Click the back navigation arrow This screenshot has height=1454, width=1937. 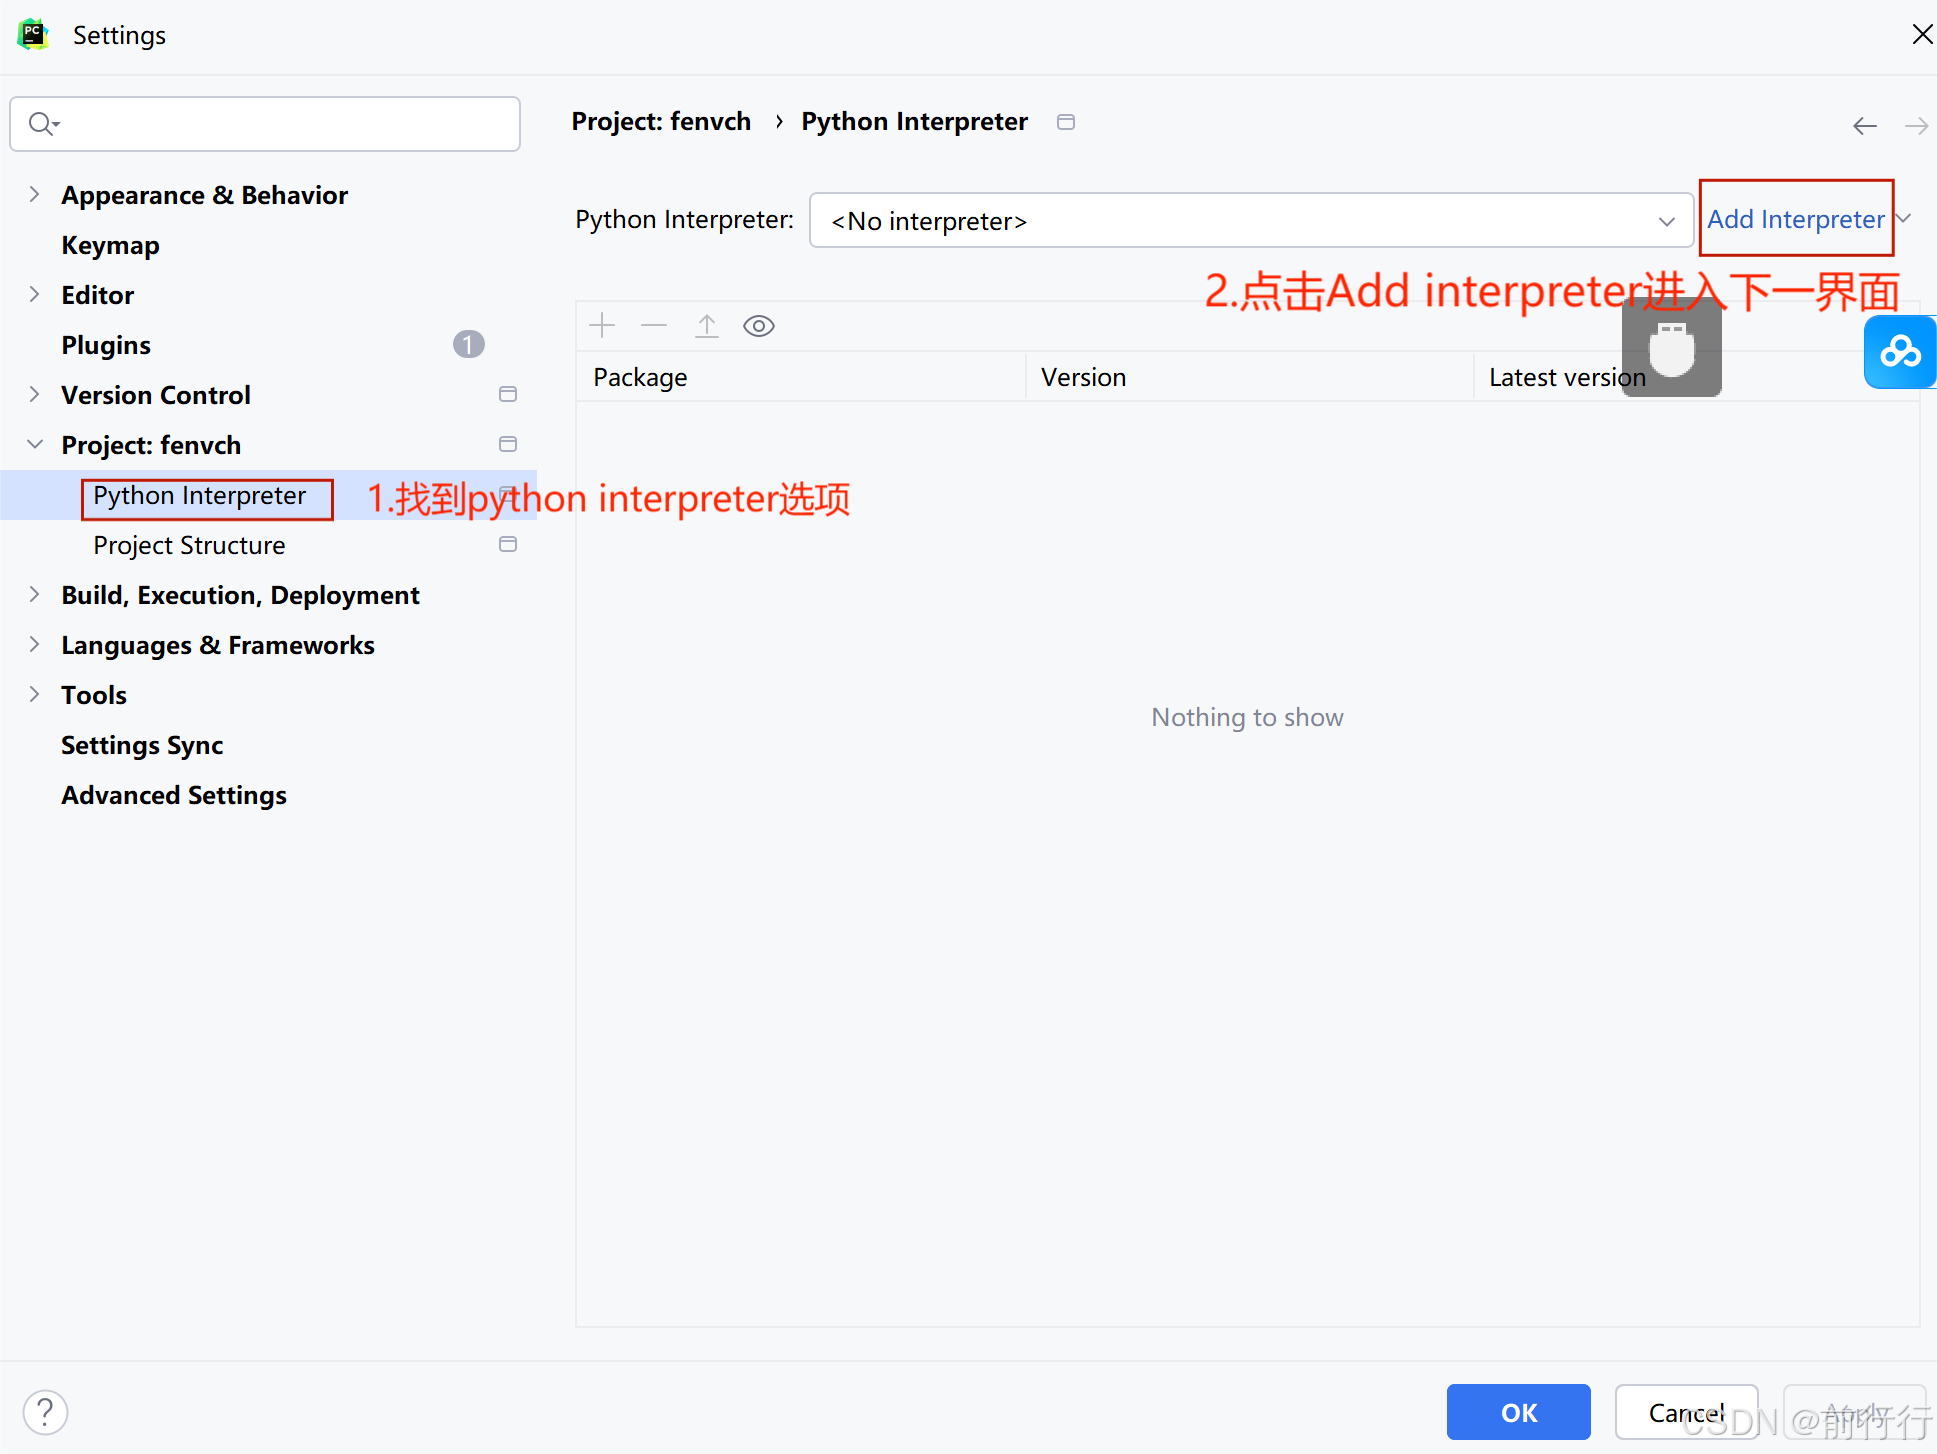point(1864,126)
